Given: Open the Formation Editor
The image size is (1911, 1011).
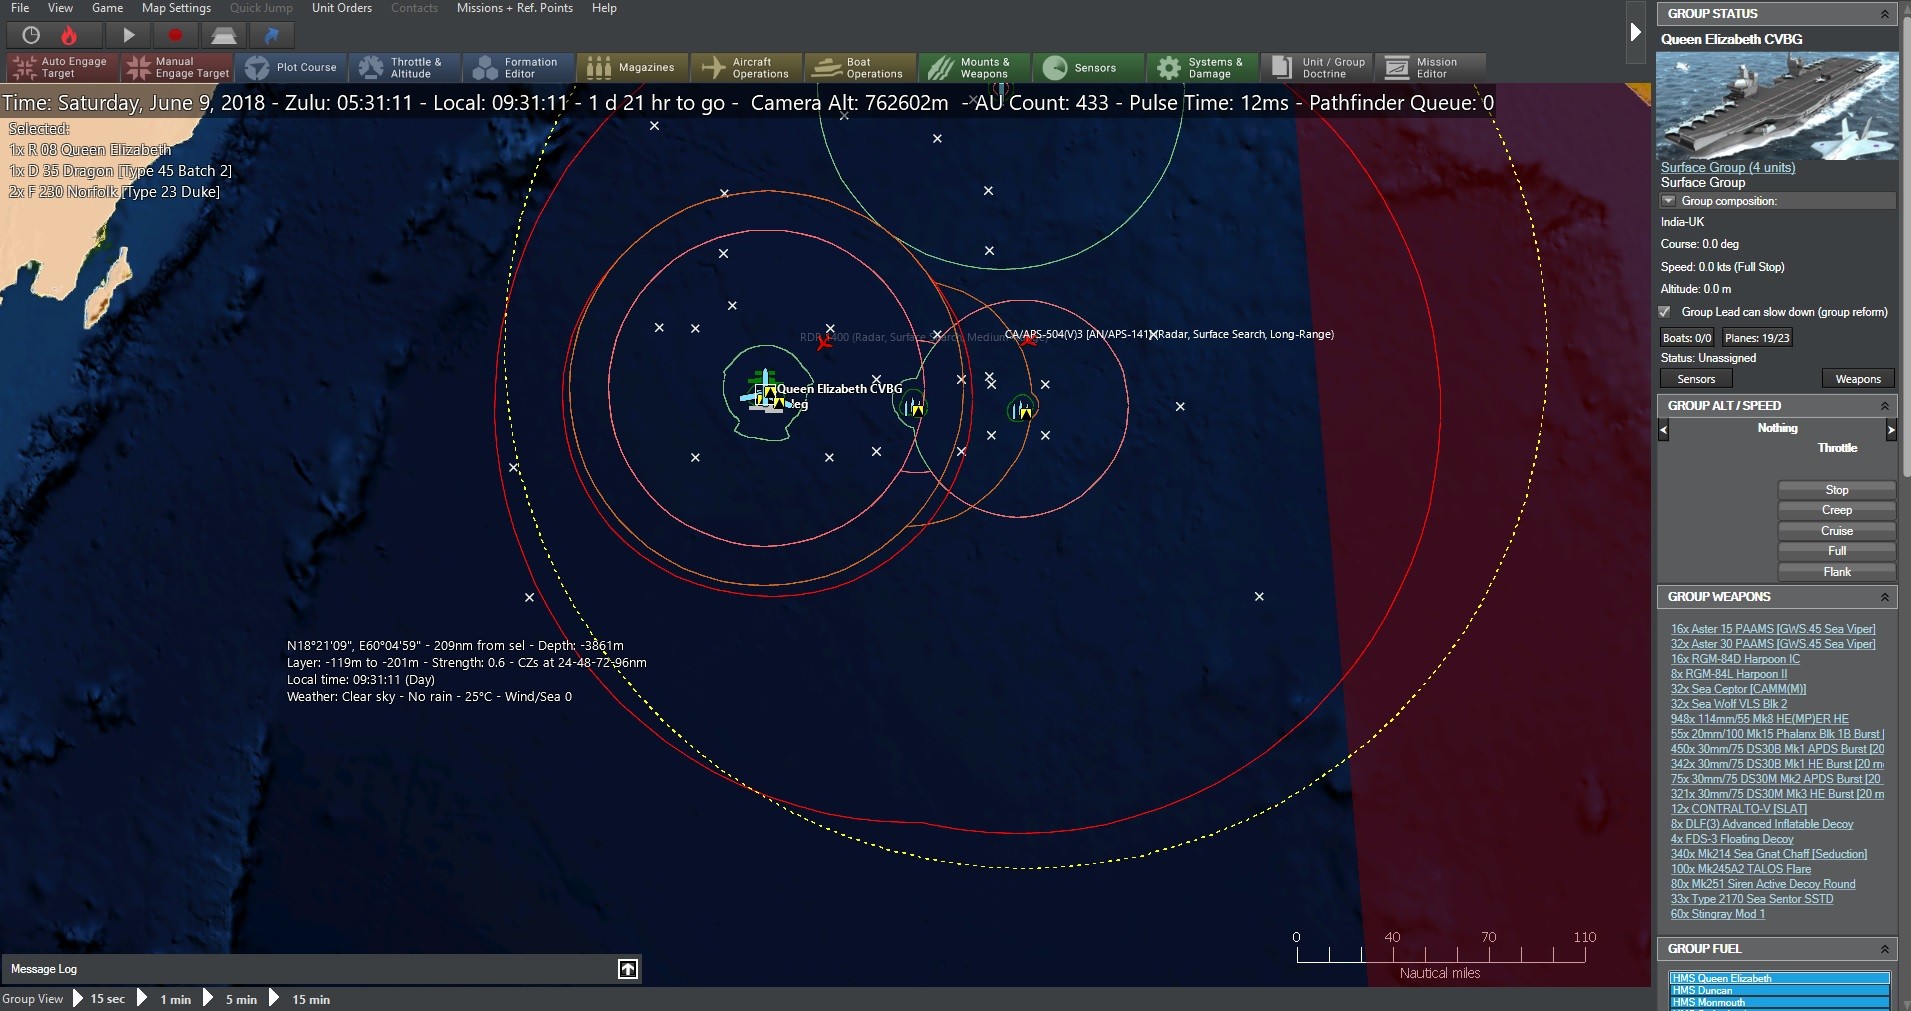Looking at the screenshot, I should pyautogui.click(x=518, y=67).
